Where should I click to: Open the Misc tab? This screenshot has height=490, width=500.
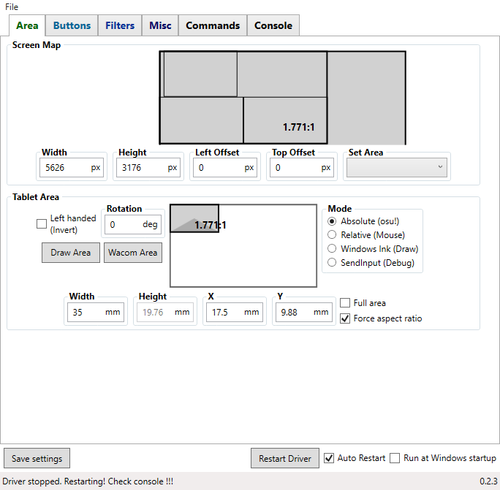pos(160,25)
